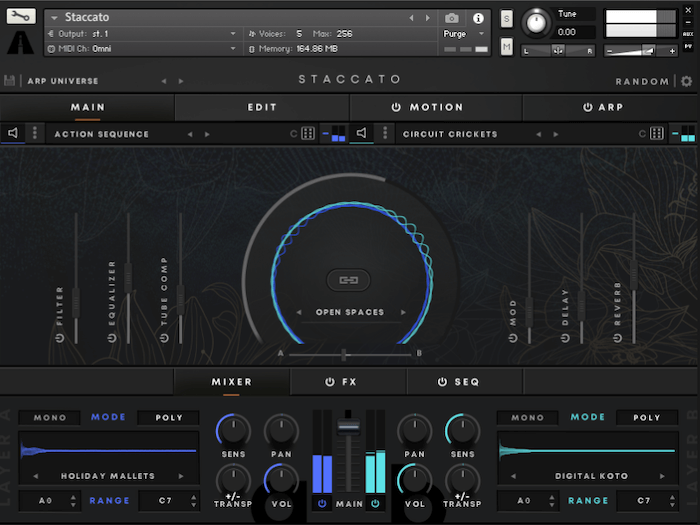Click the link icon in the center dial

[x=349, y=280]
